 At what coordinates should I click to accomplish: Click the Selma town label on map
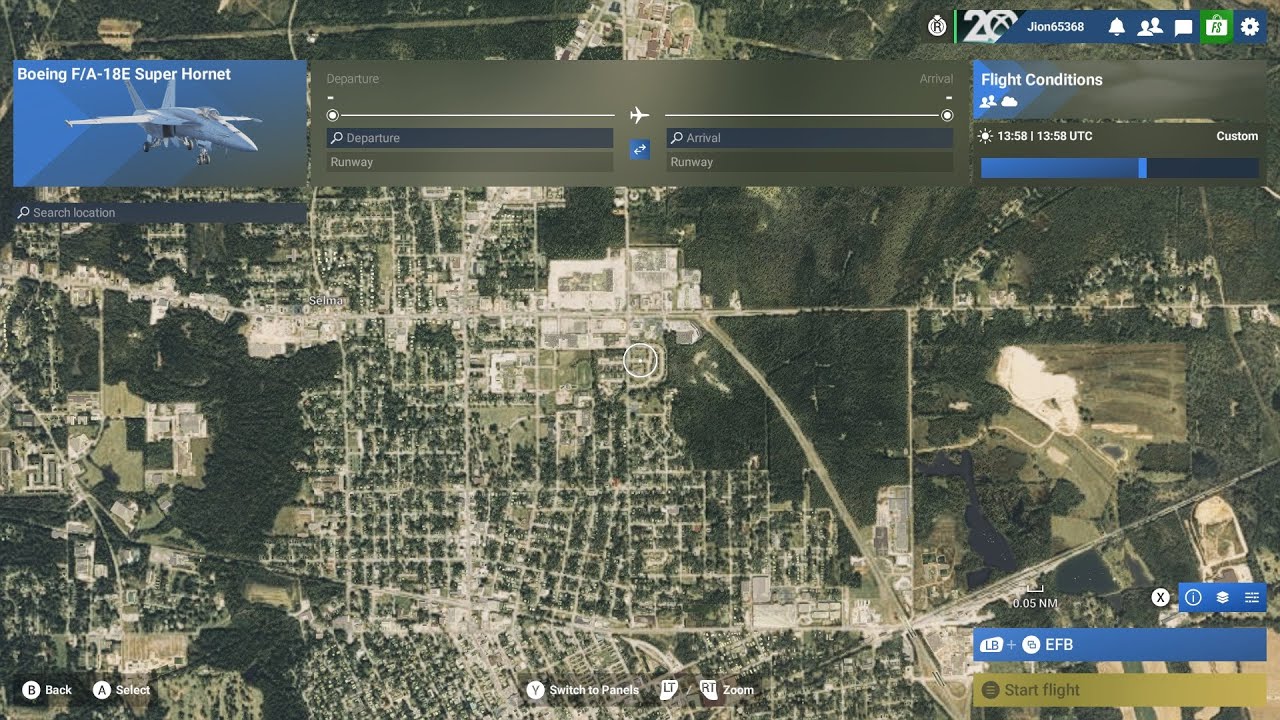pos(327,301)
